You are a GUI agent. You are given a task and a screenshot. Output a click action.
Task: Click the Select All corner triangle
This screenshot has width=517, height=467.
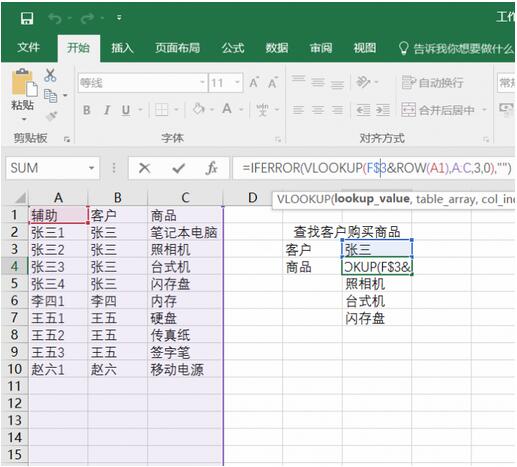pyautogui.click(x=20, y=198)
